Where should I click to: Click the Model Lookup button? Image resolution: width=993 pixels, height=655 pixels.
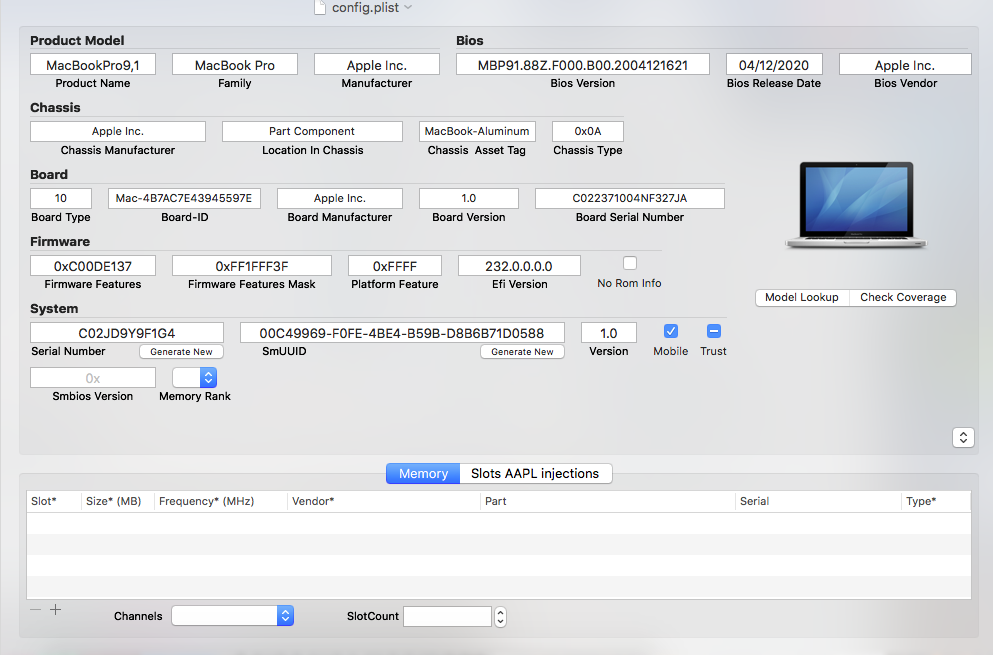(803, 297)
